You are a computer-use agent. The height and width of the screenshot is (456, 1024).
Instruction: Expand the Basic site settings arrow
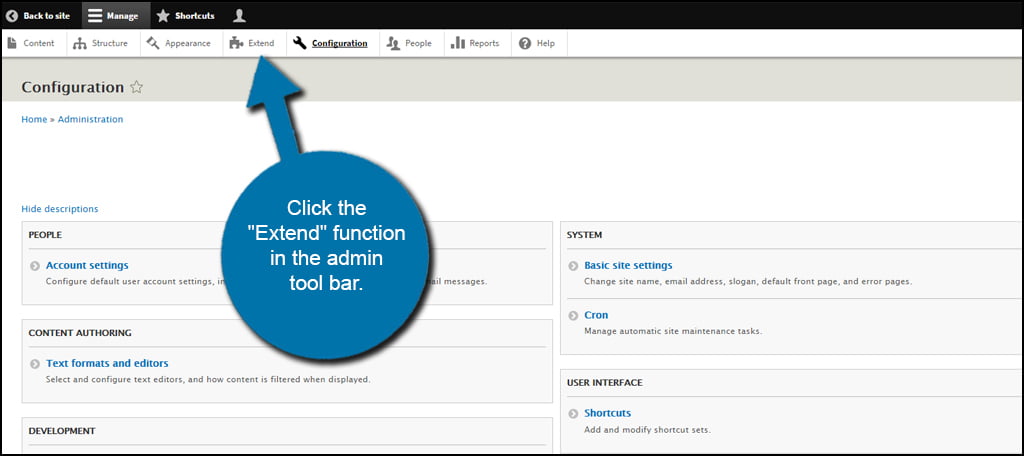[573, 266]
